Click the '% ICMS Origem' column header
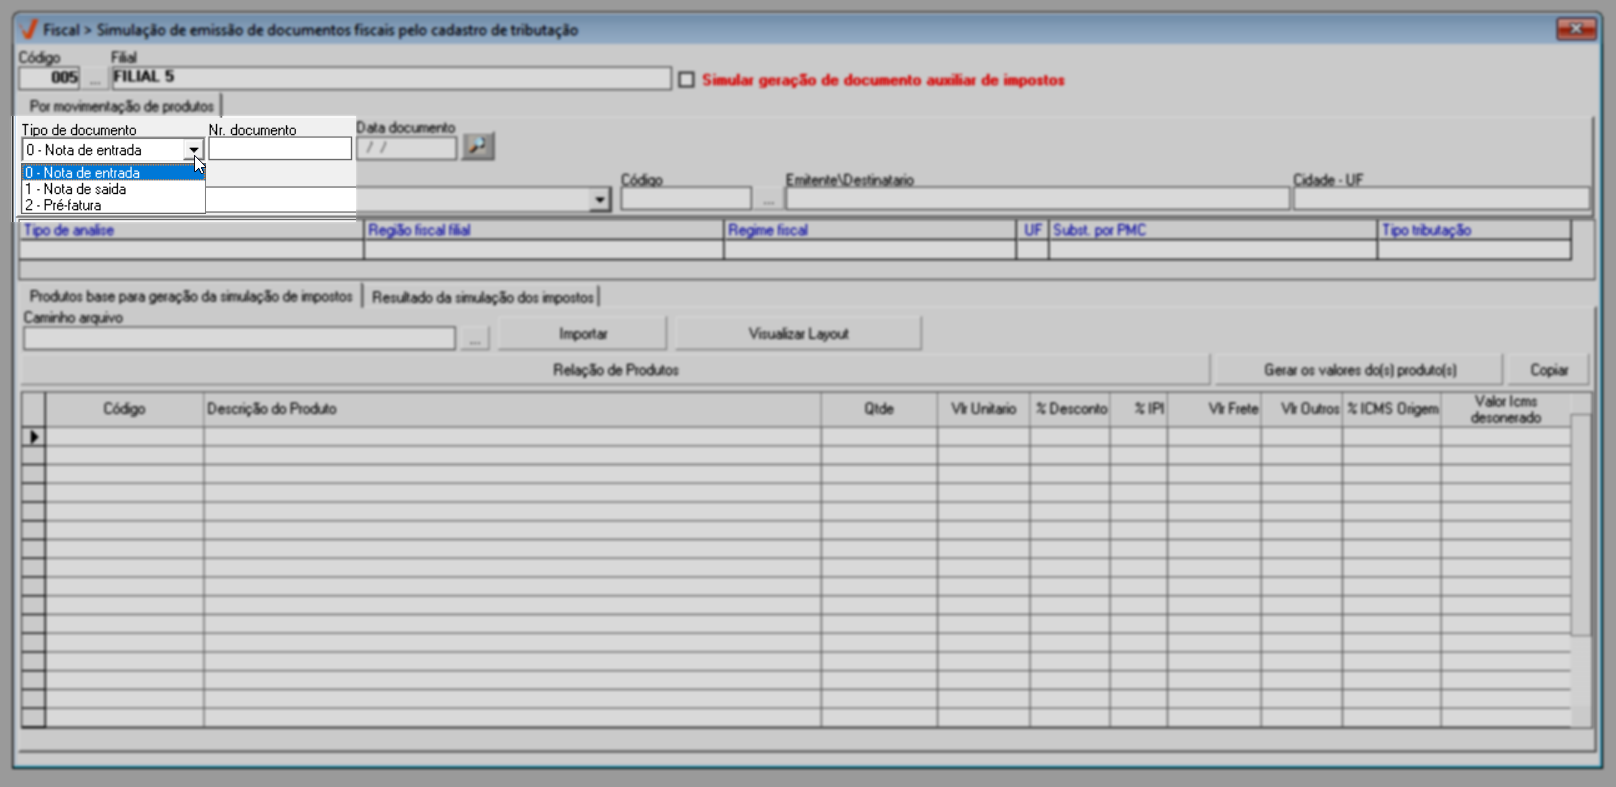 click(x=1392, y=409)
